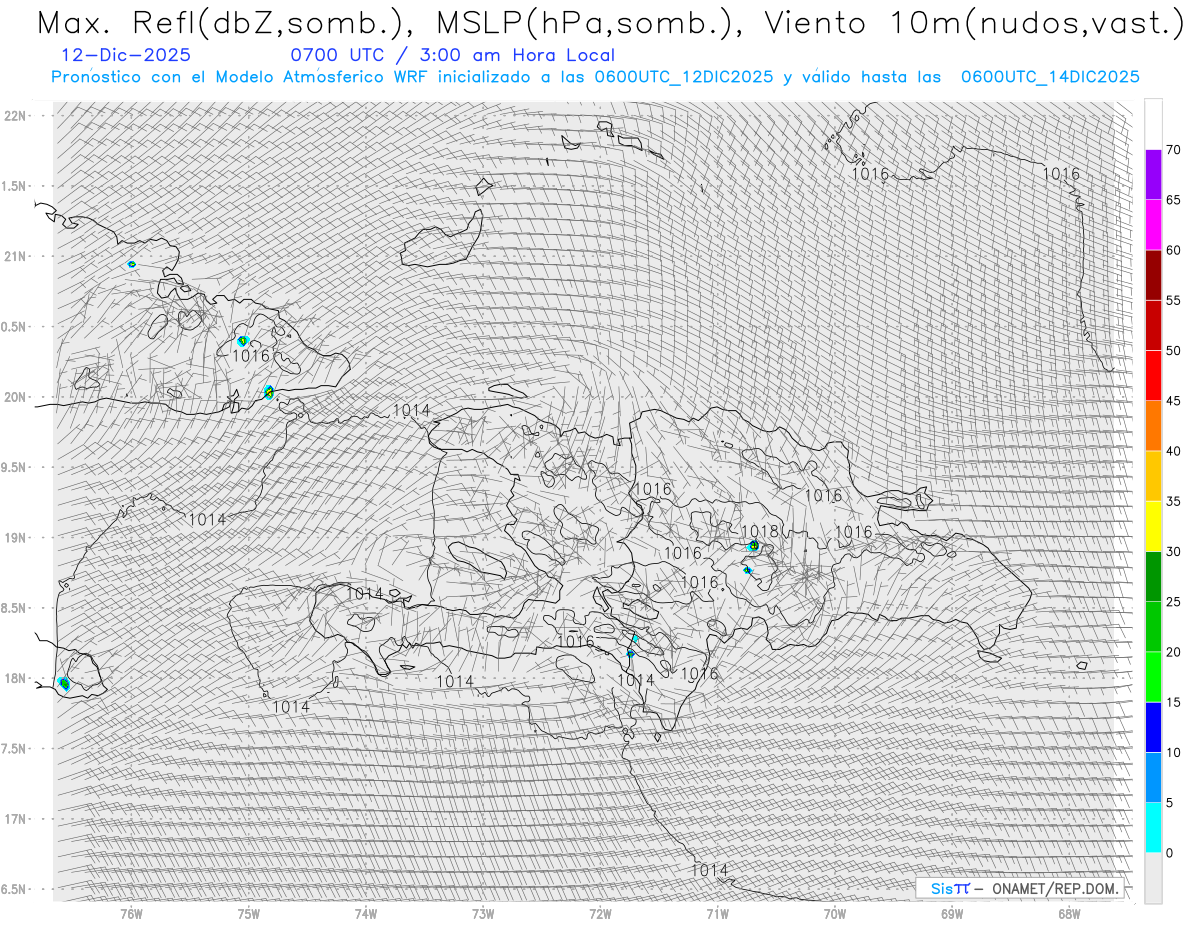This screenshot has height=927, width=1200.
Task: Click the reflectivity echo over Jamaica near 18N
Action: pyautogui.click(x=64, y=683)
